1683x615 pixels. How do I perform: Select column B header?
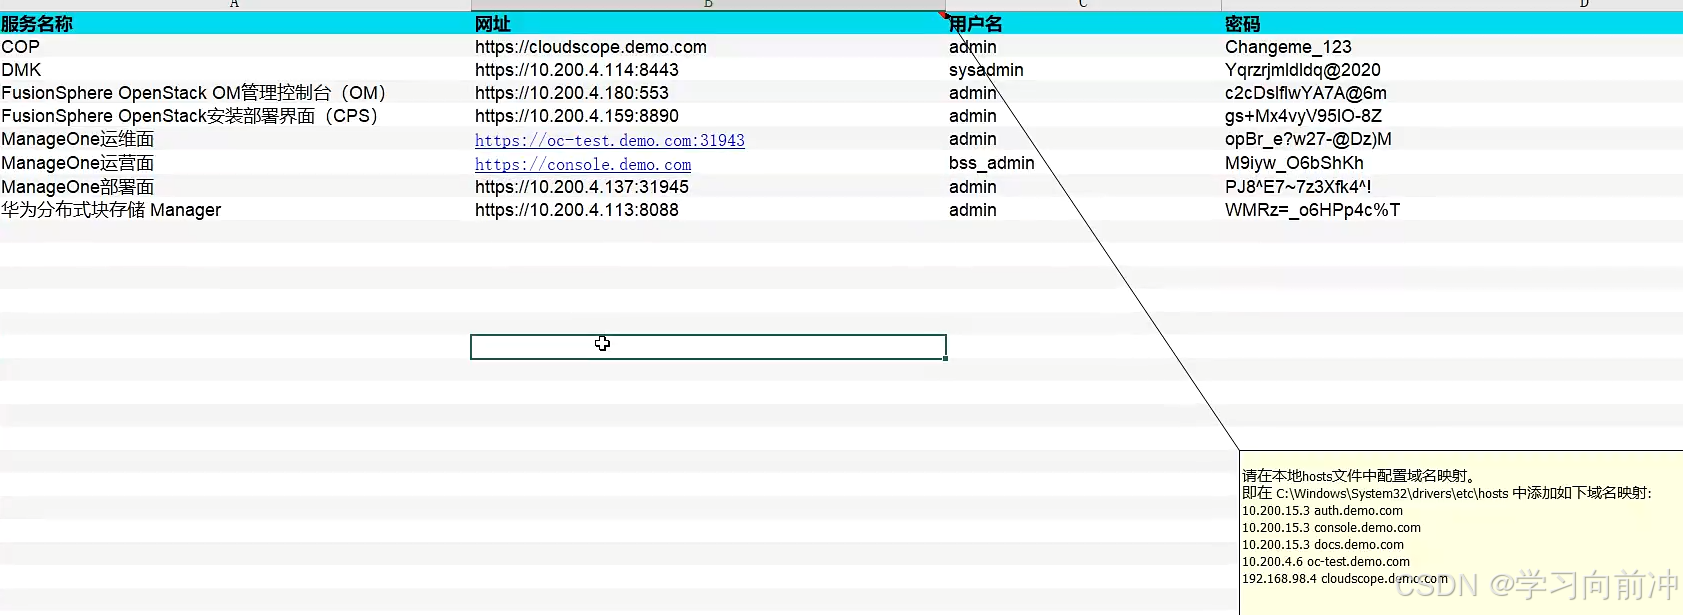(x=708, y=5)
